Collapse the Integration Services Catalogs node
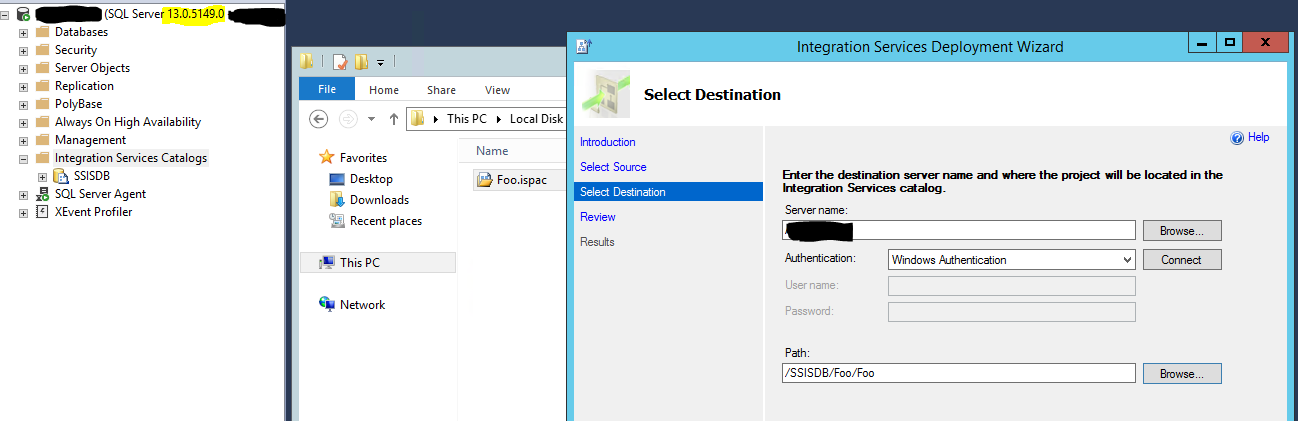The image size is (1298, 421). [x=23, y=158]
